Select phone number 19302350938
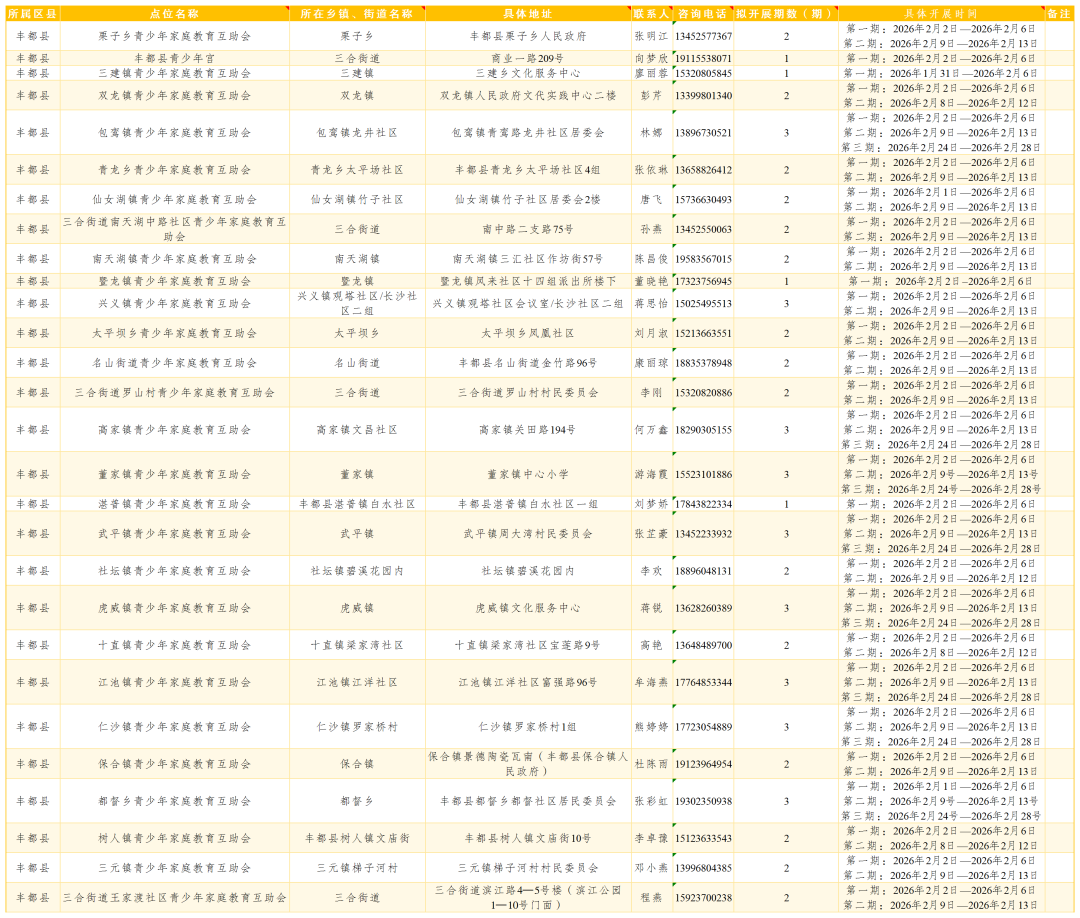Screen dimensions: 1080x918 pos(703,801)
